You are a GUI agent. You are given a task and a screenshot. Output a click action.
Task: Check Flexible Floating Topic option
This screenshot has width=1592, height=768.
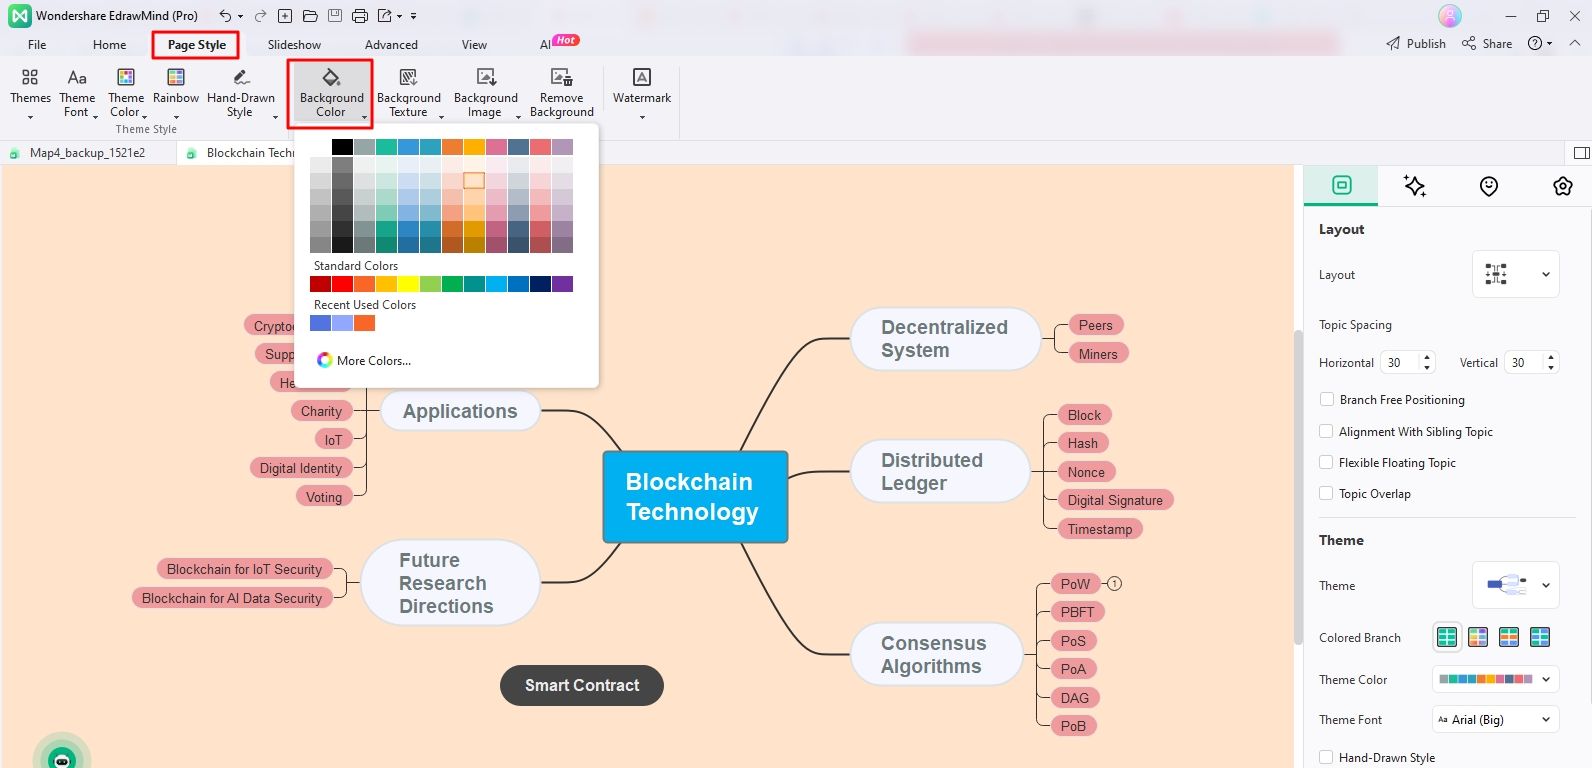coord(1326,462)
